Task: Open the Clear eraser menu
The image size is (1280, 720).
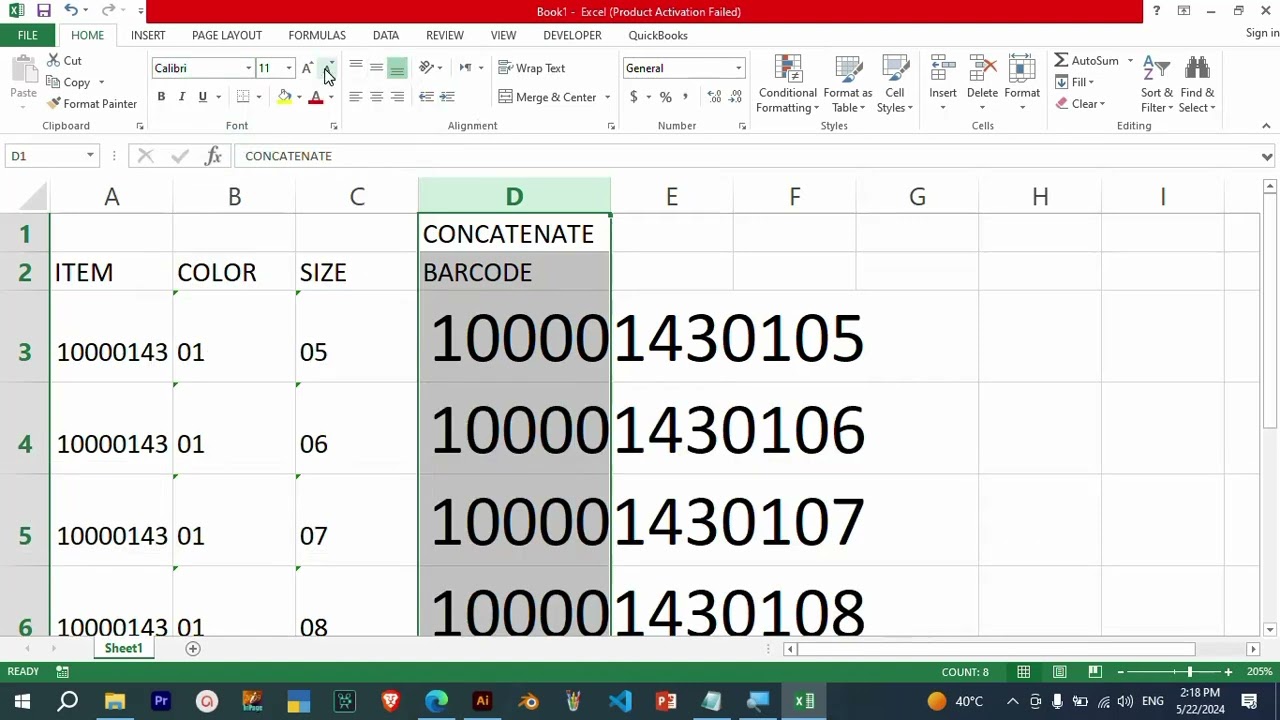Action: coord(1080,104)
